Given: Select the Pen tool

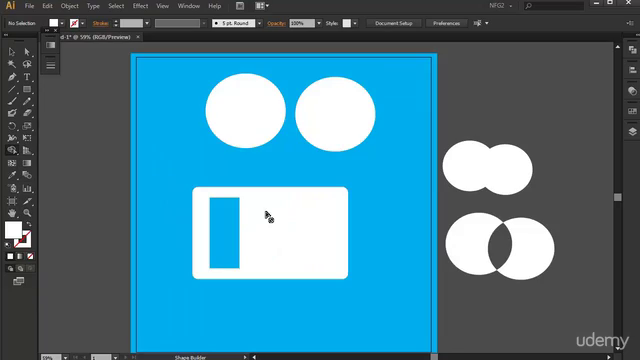Looking at the screenshot, I should [12, 77].
